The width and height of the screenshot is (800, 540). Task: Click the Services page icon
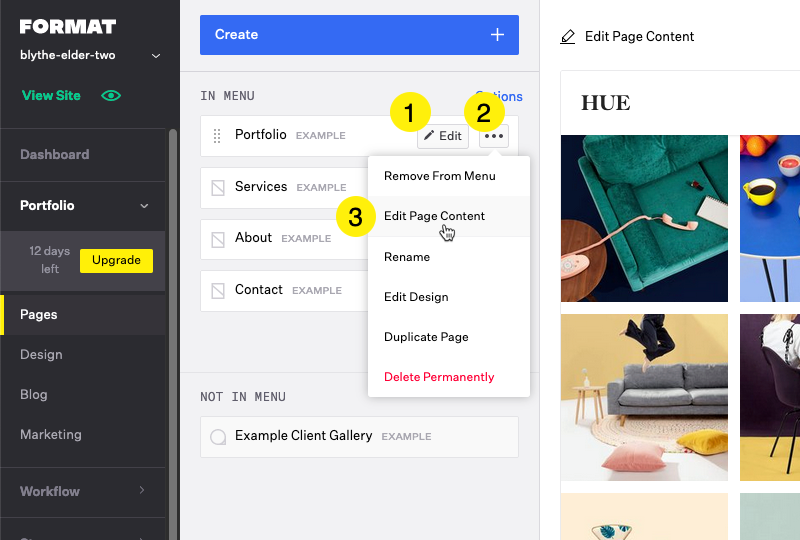(217, 187)
